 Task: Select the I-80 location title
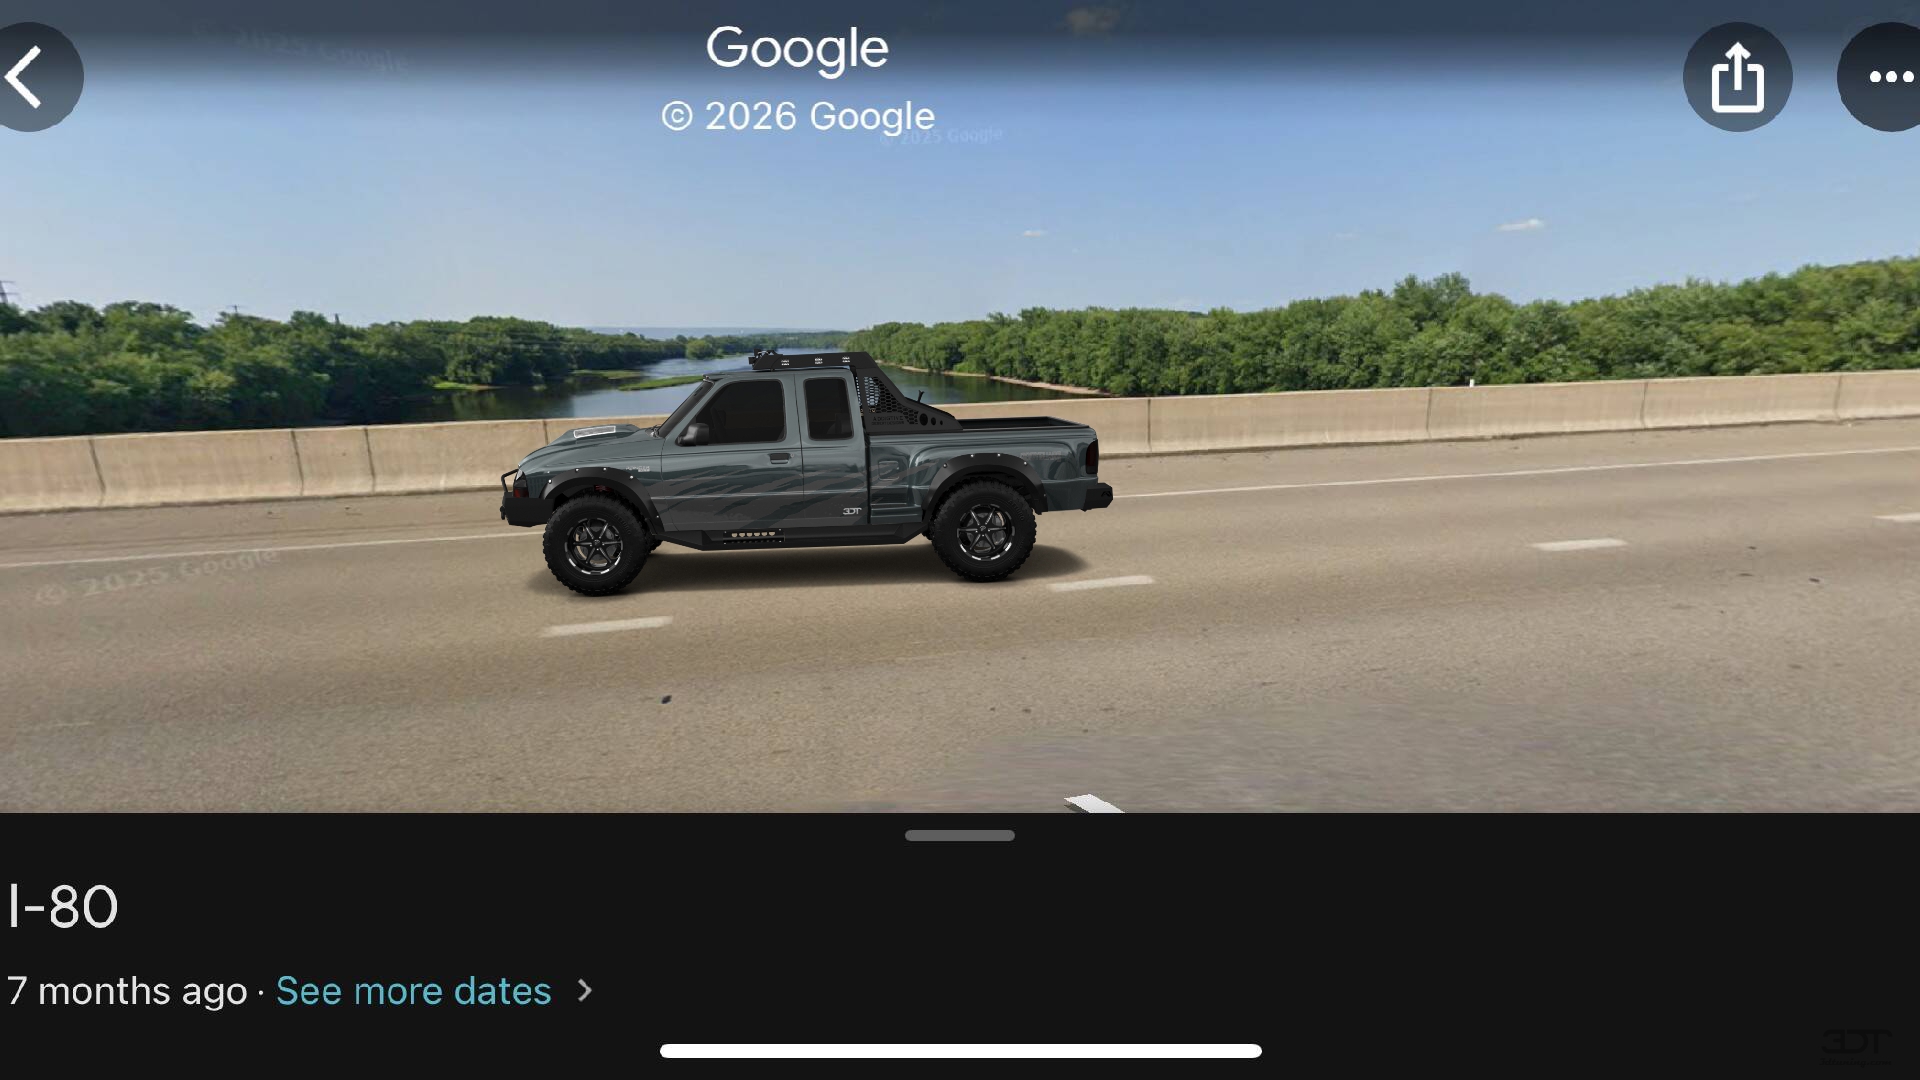tap(63, 907)
